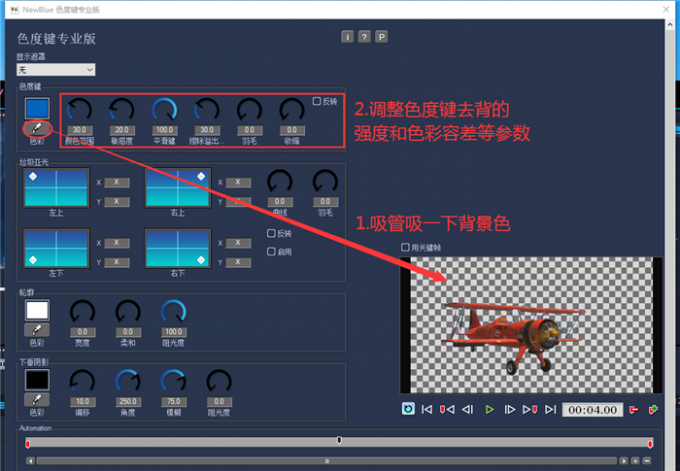Click the 排除溢出 knob
This screenshot has width=680, height=471.
coord(207,110)
